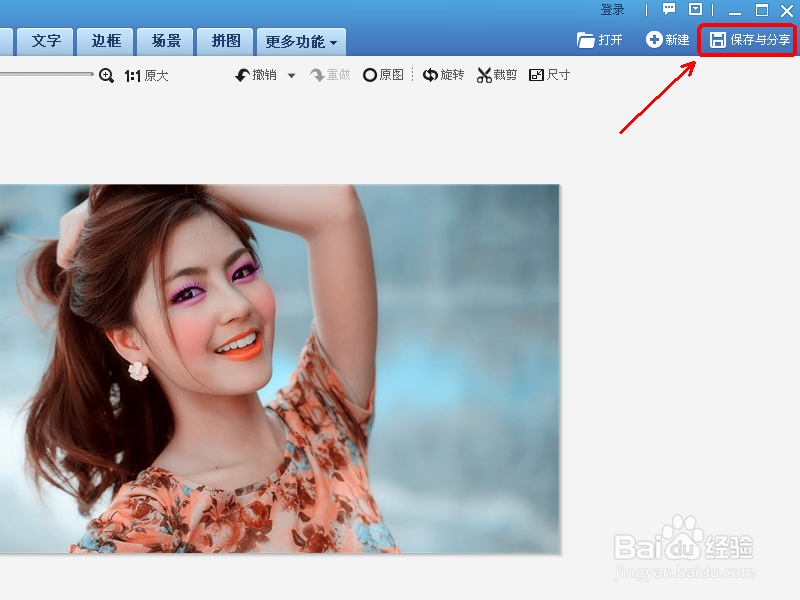800x600 pixels.
Task: View image at 1:1 原大 size
Action: [146, 76]
